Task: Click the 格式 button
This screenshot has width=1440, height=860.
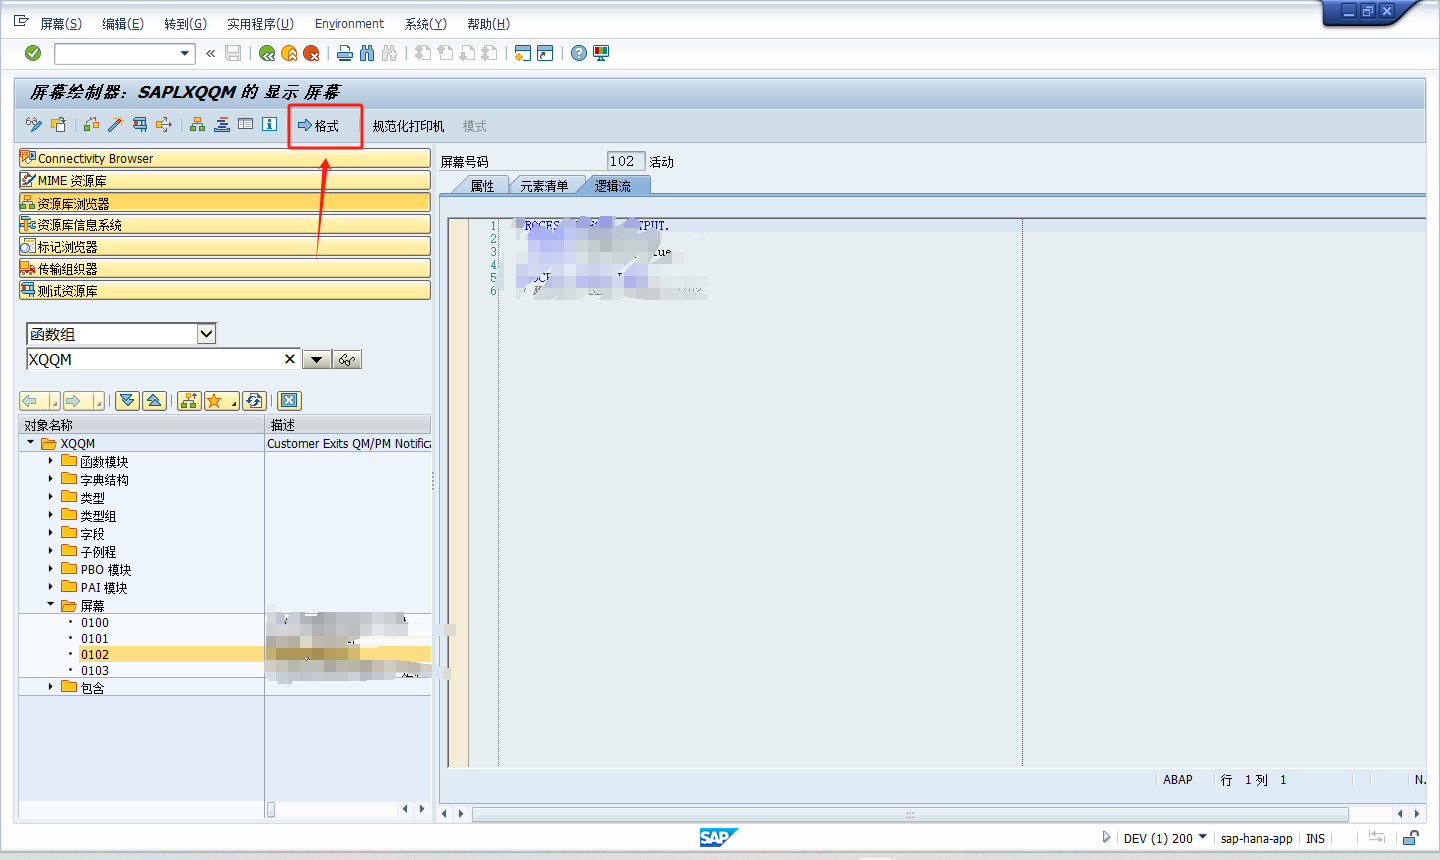Action: click(325, 124)
